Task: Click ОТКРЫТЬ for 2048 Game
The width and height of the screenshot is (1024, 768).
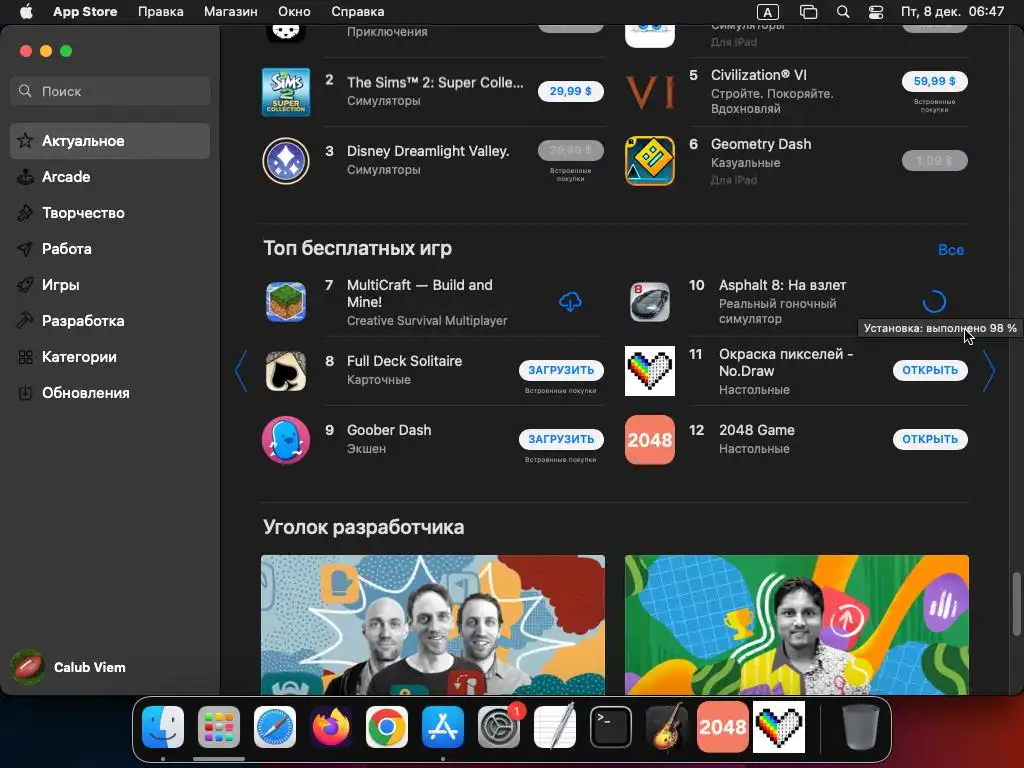Action: point(930,440)
